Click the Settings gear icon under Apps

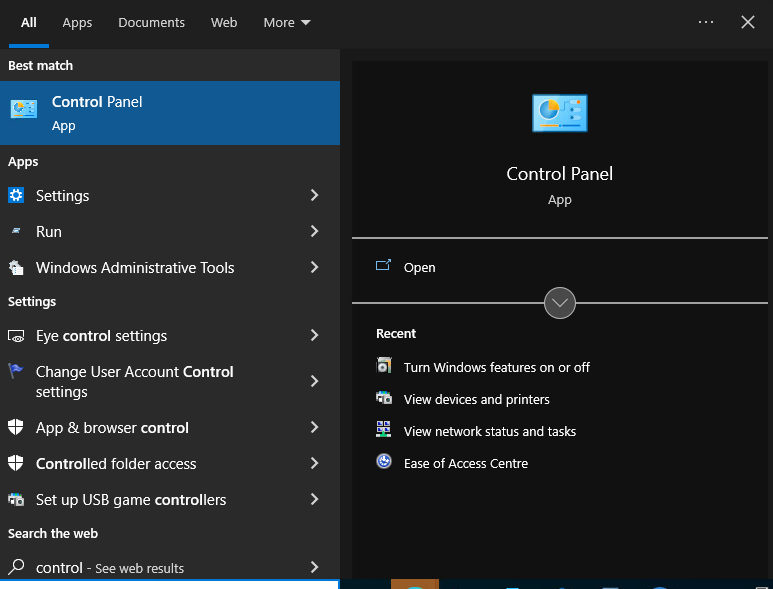pos(16,196)
